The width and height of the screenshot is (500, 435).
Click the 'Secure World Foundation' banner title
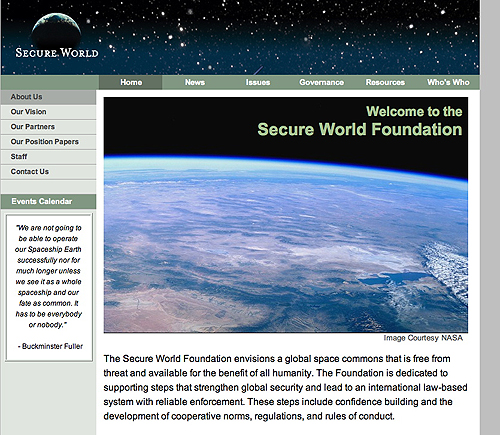[360, 129]
